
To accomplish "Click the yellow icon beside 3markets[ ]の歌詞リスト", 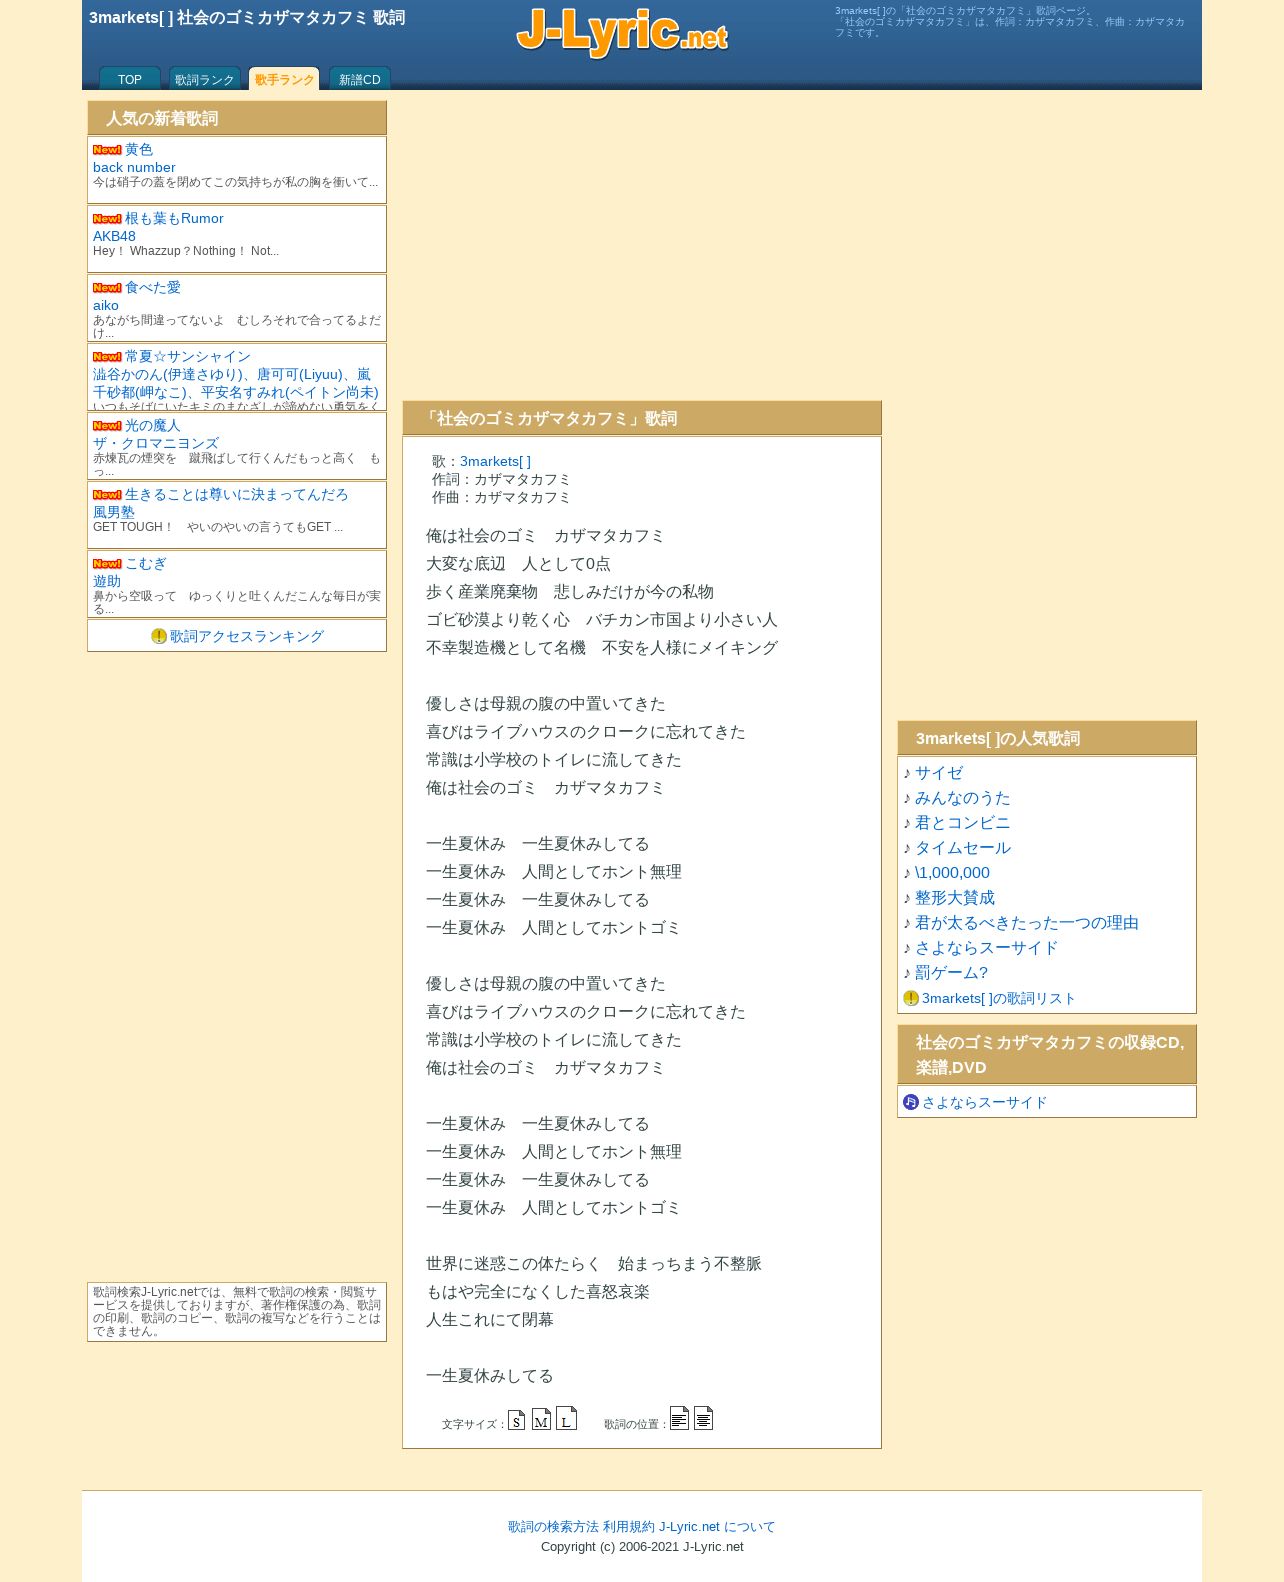I will pos(910,998).
